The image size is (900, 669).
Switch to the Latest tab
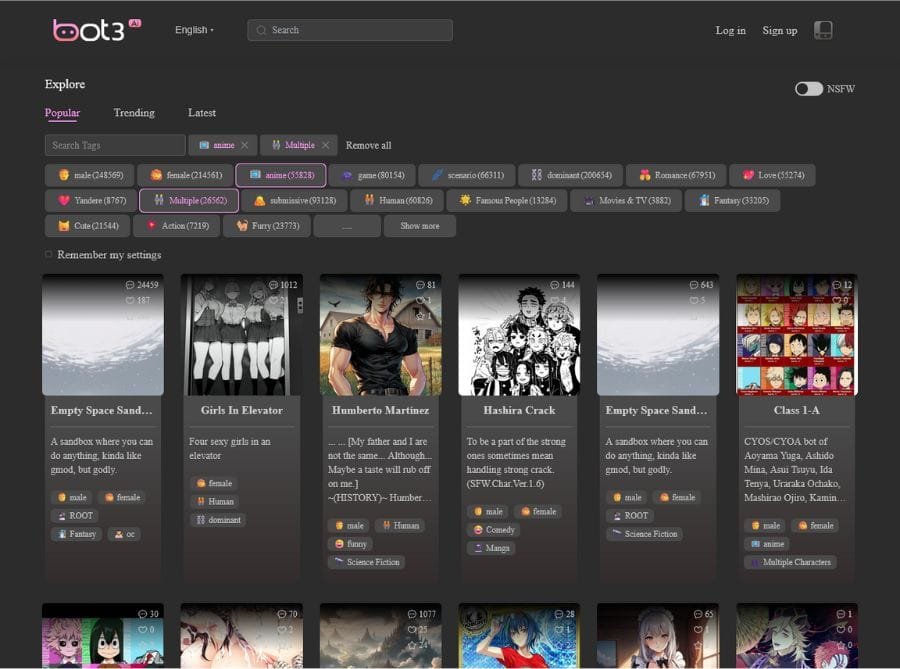201,113
